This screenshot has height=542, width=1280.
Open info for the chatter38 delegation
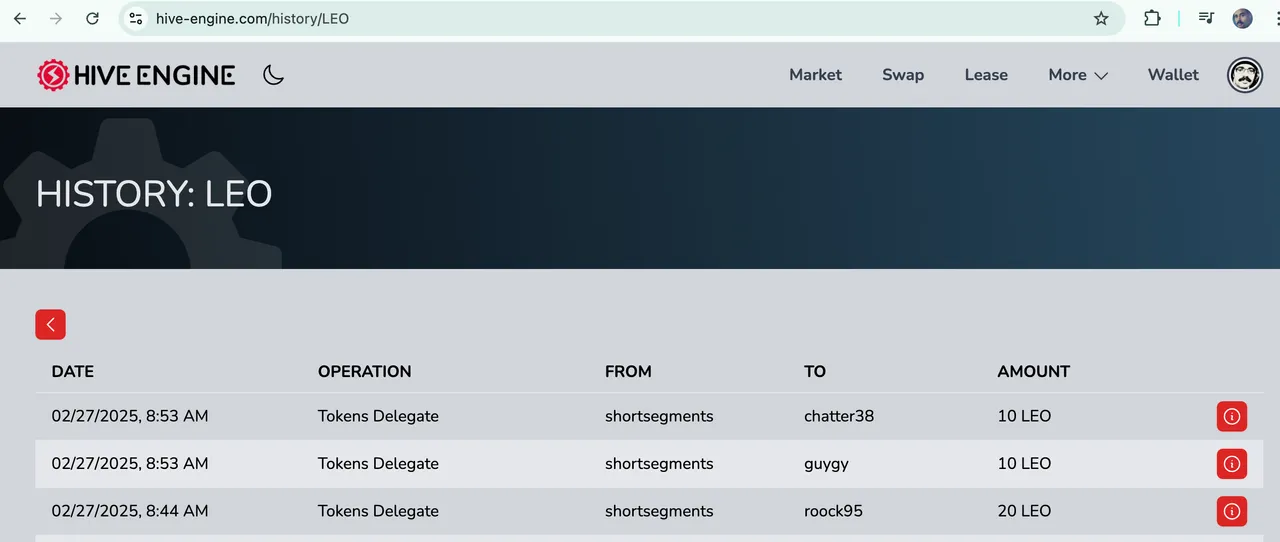pos(1232,416)
